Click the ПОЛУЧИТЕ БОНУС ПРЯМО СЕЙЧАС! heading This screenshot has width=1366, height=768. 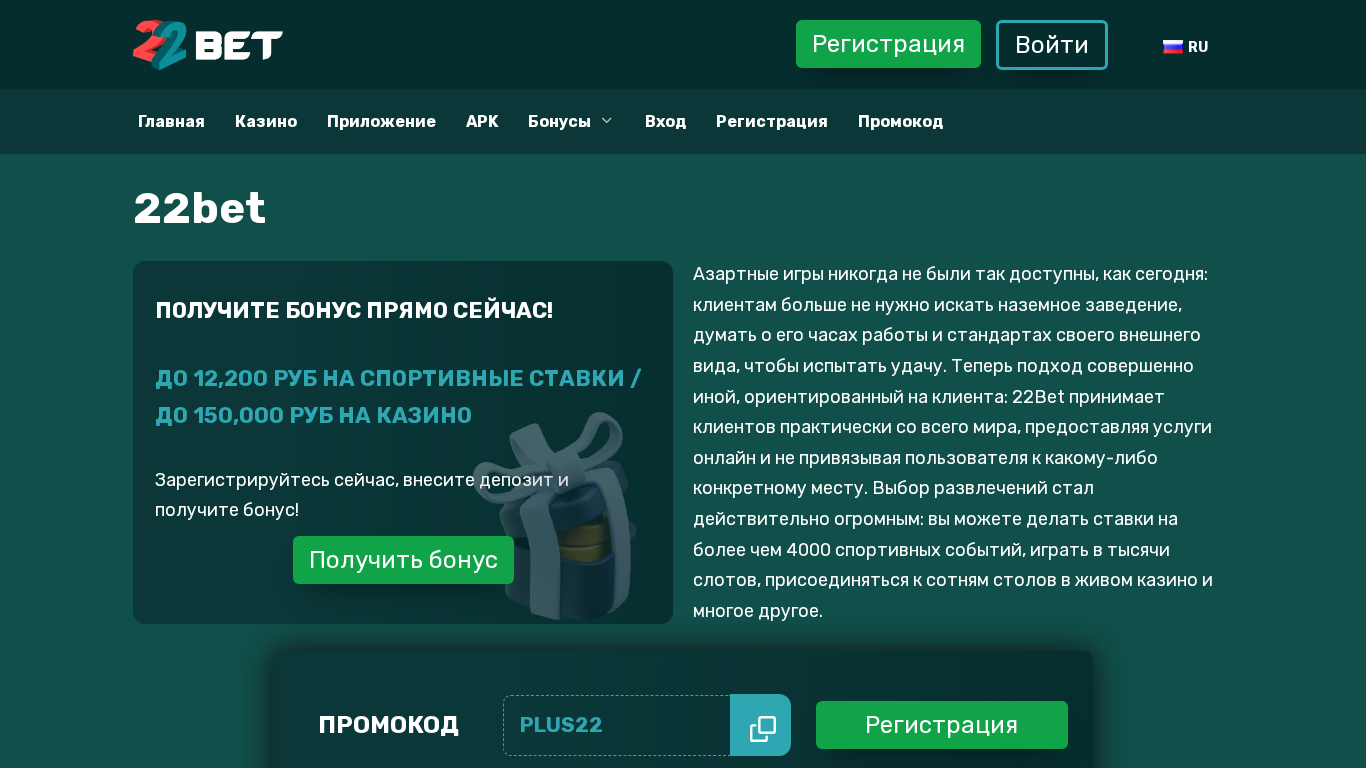[x=354, y=310]
